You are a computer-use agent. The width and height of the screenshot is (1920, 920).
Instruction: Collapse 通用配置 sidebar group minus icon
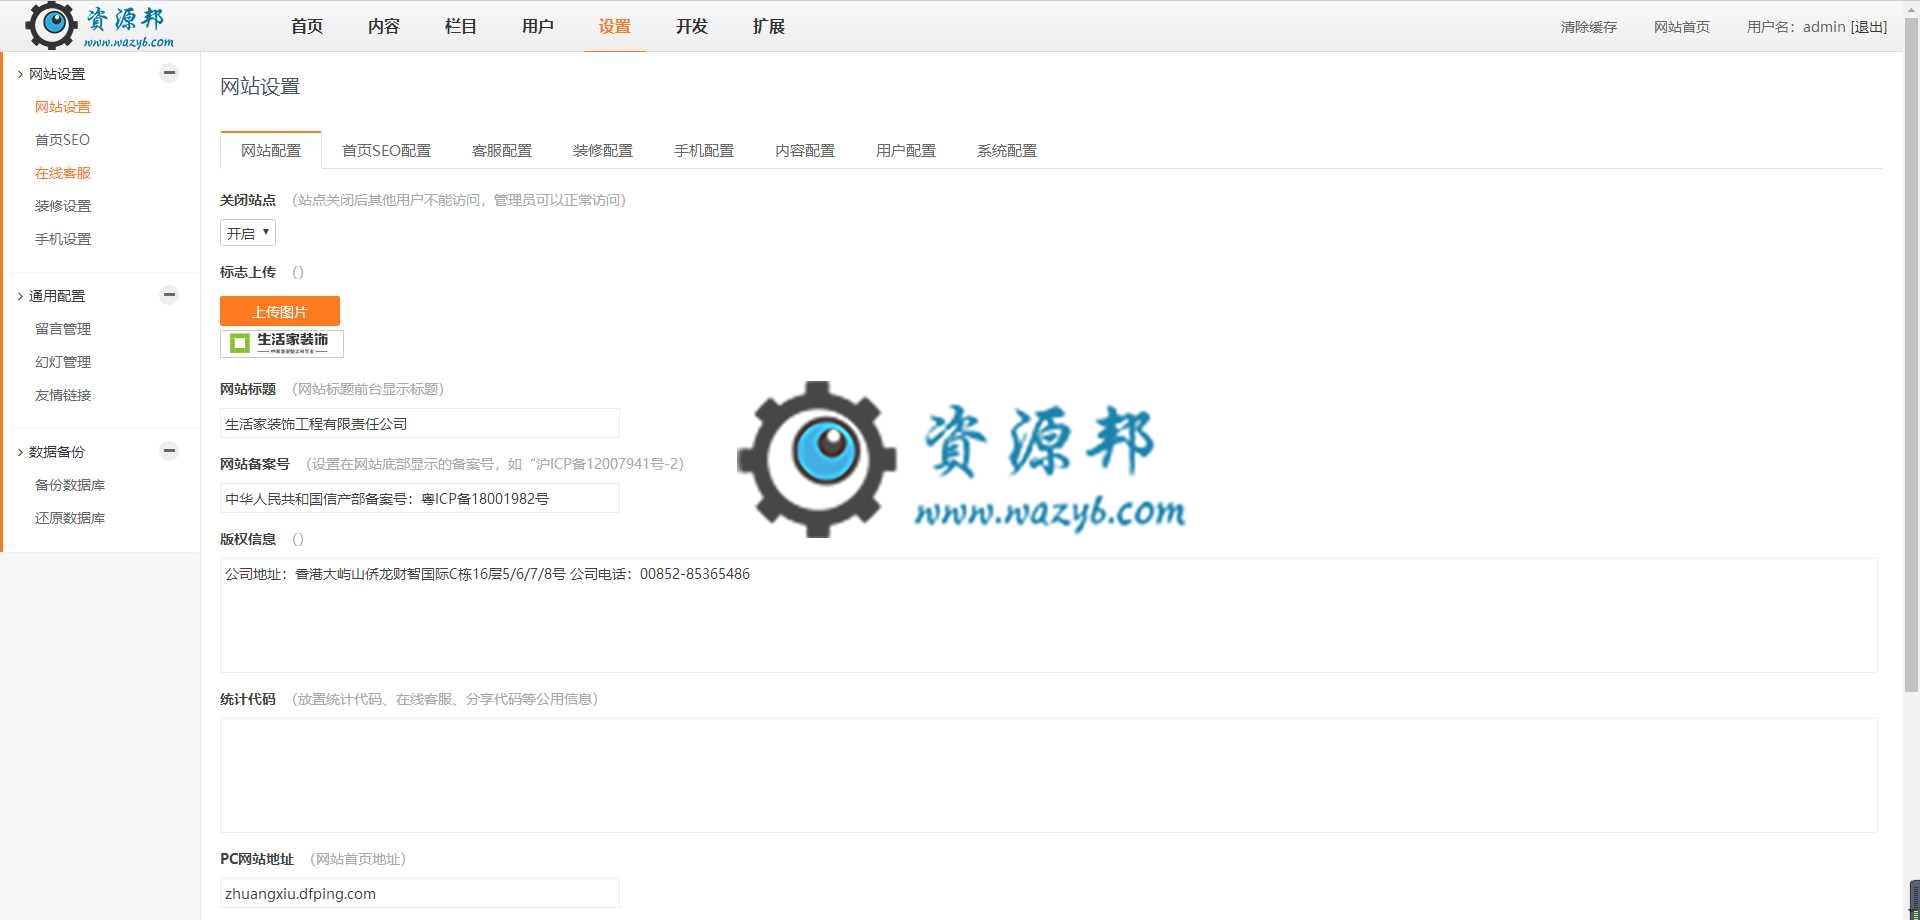[169, 295]
